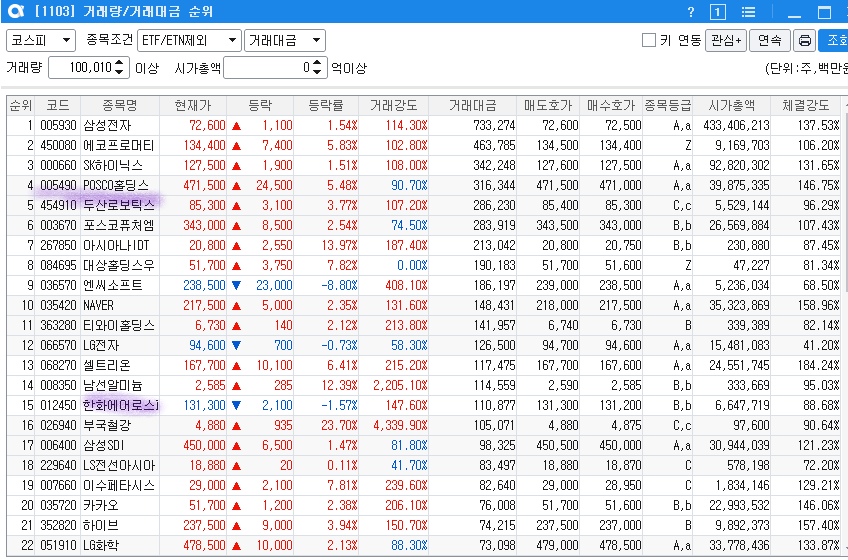
Task: Select the NAVER row
Action: coord(424,306)
